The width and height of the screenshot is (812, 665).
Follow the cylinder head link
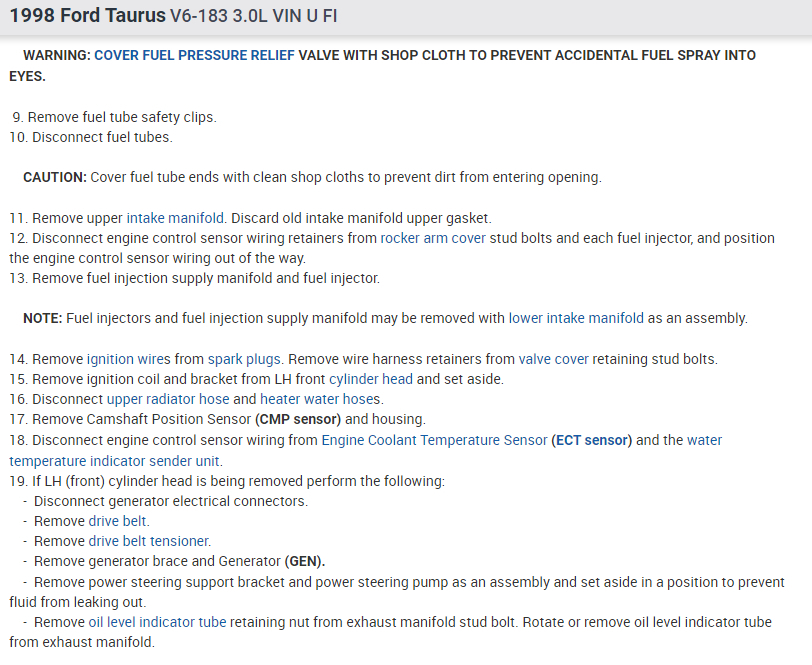(370, 379)
